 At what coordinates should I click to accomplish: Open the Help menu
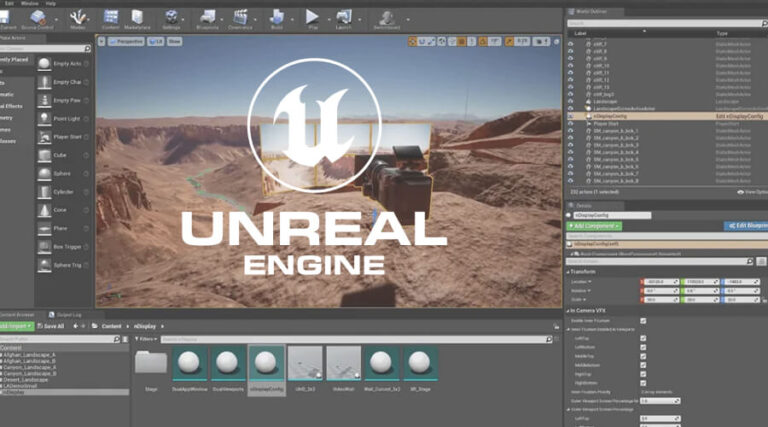[51, 3]
